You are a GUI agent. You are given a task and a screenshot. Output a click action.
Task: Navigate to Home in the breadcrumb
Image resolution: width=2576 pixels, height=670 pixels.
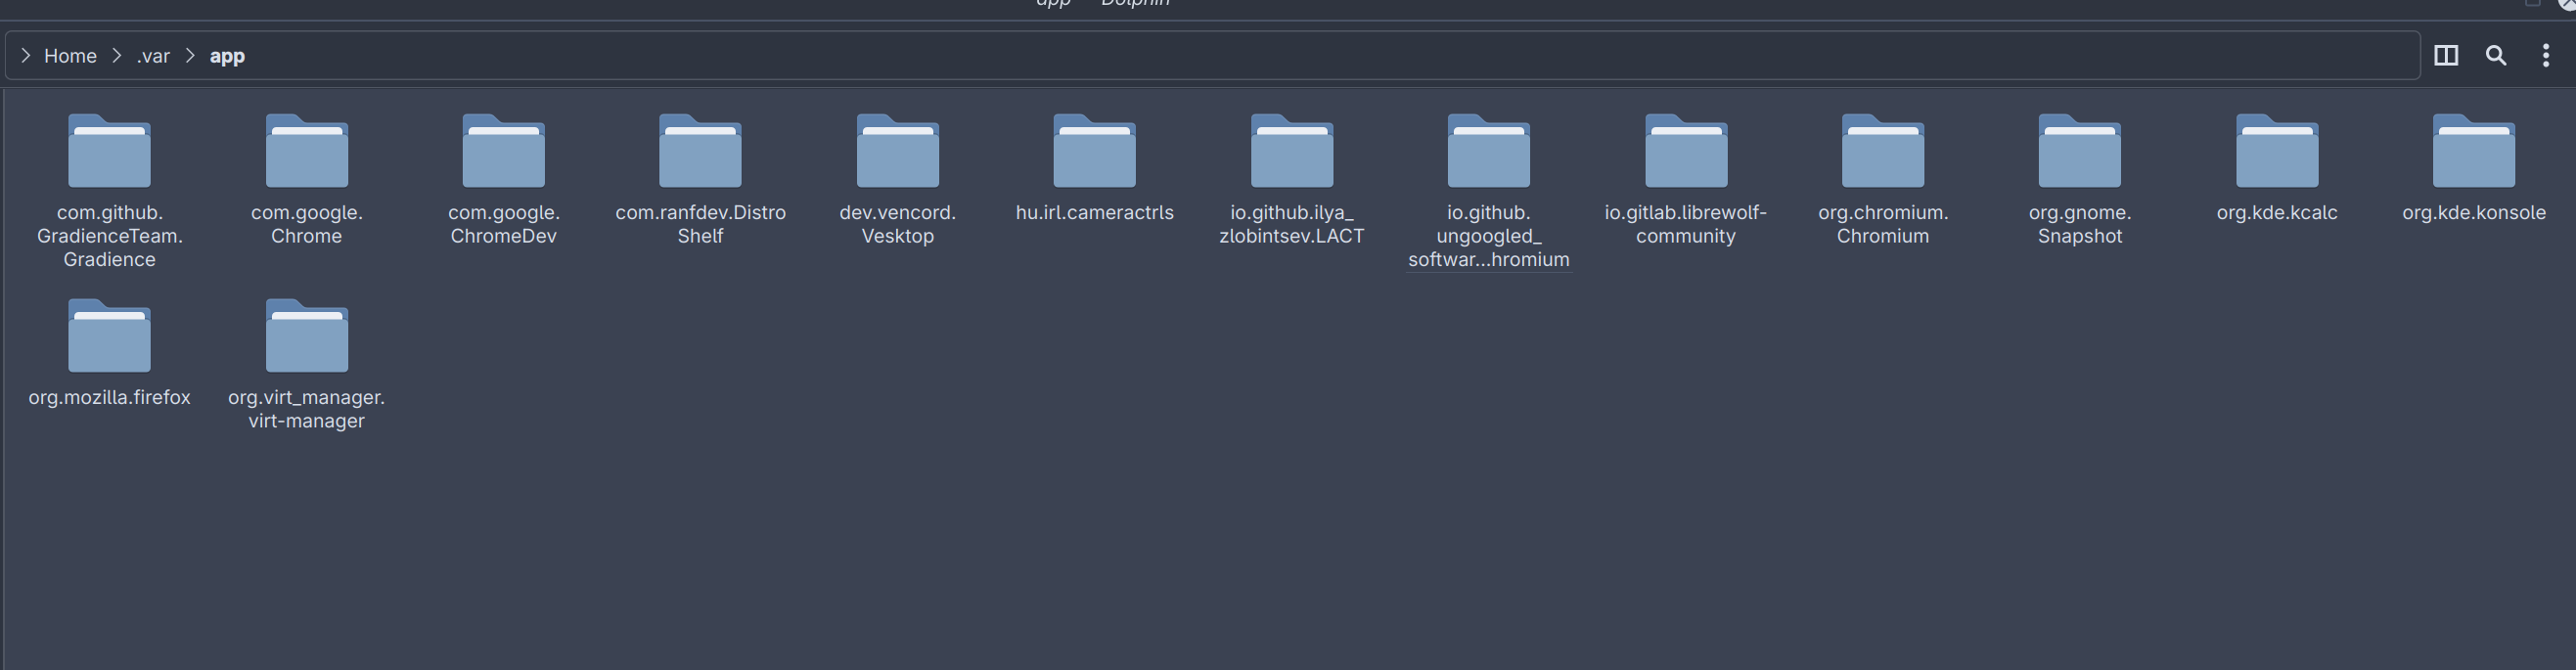[x=70, y=56]
